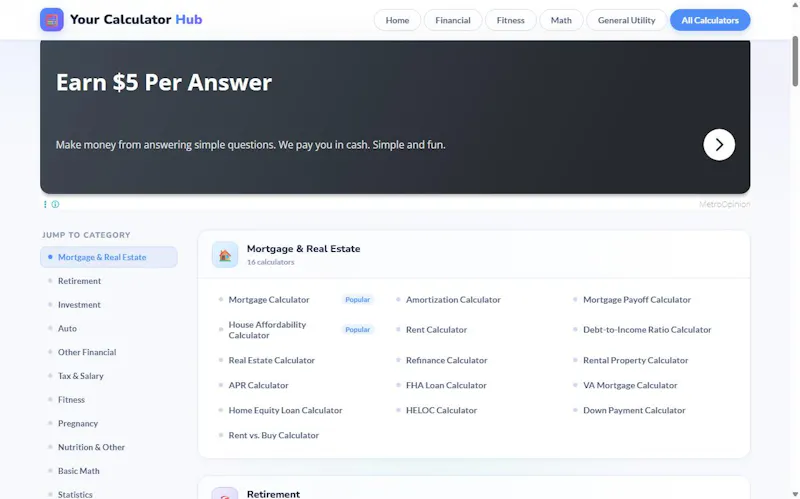Open the HELOC Calculator link

point(441,410)
